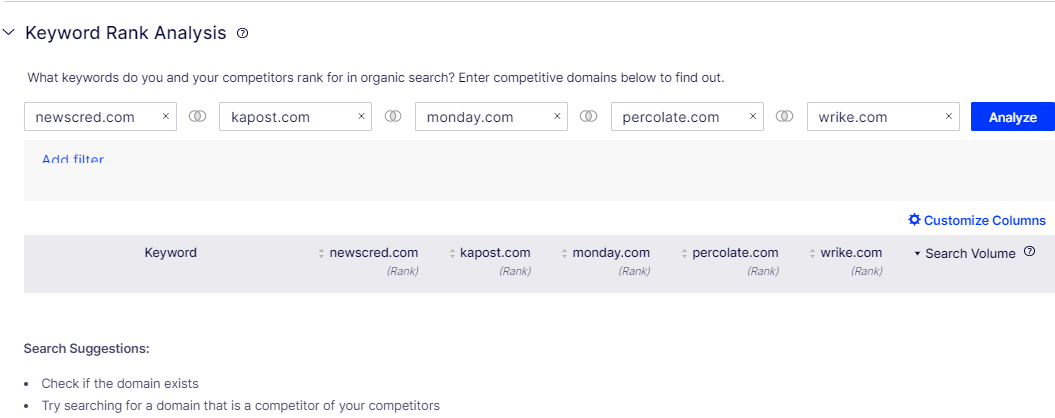This screenshot has width=1055, height=418.
Task: Open the Add filter link
Action: tap(73, 160)
